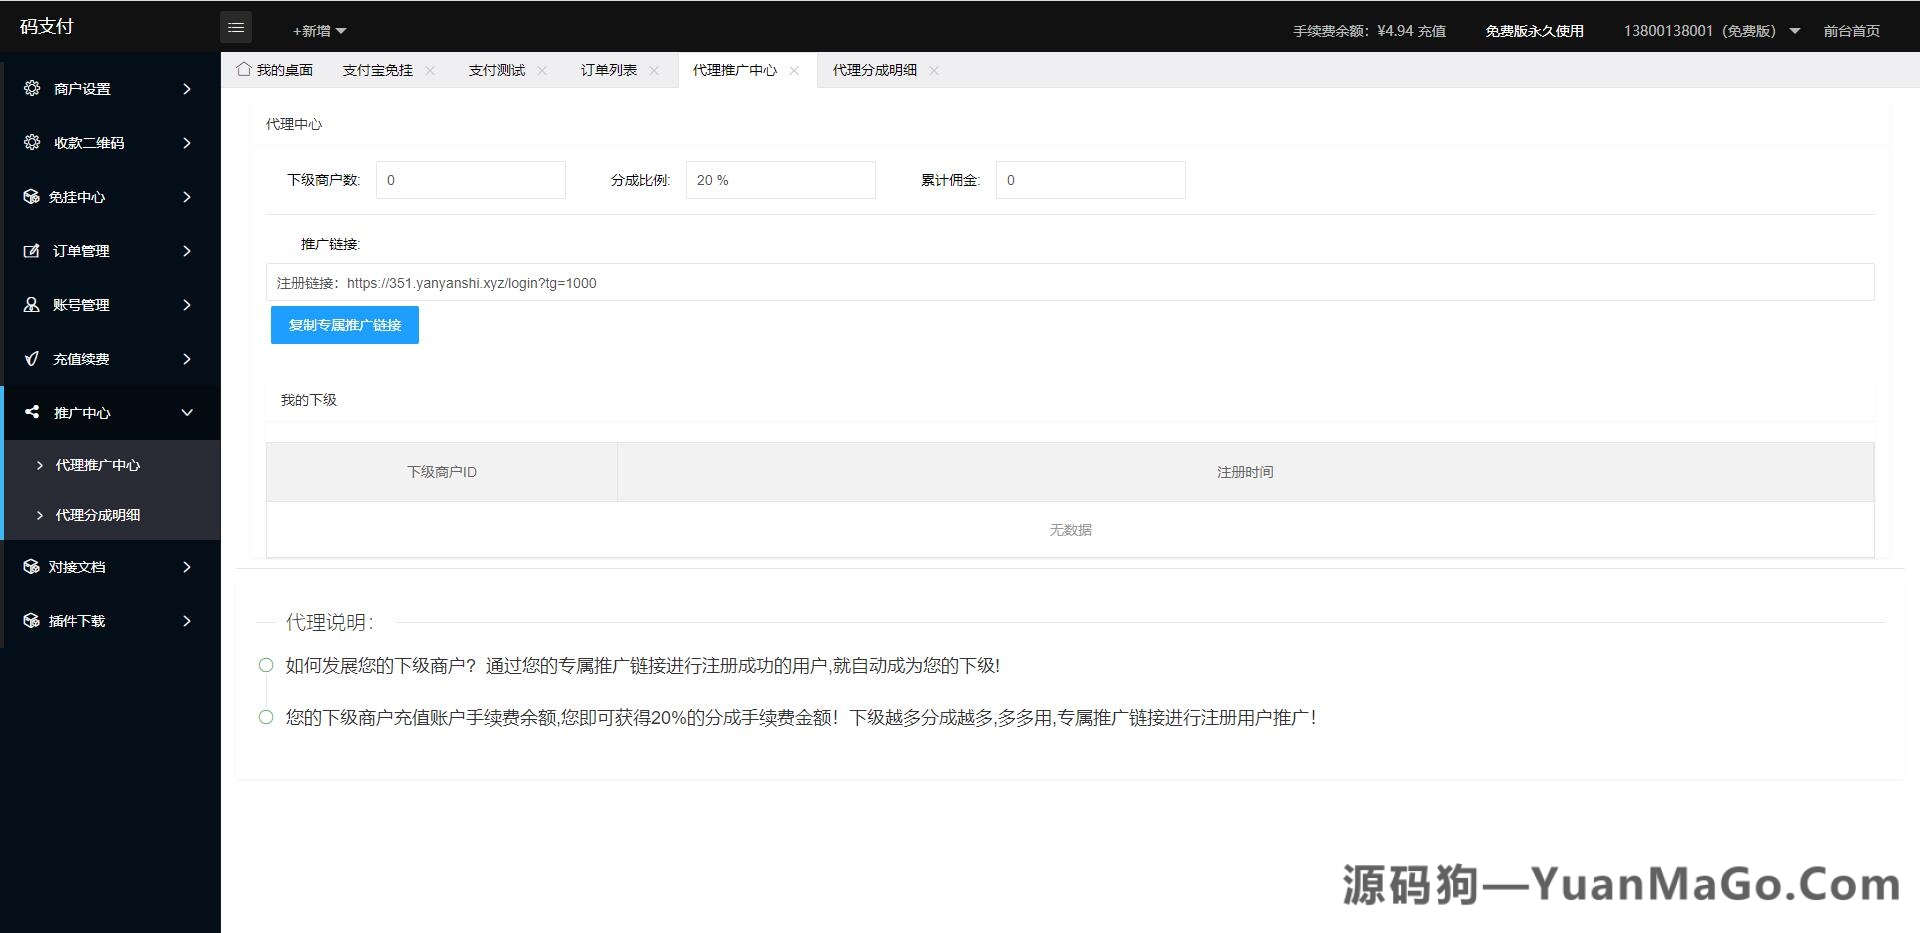Open the 插件下载 plugin download section
This screenshot has height=933, width=1920.
[79, 621]
